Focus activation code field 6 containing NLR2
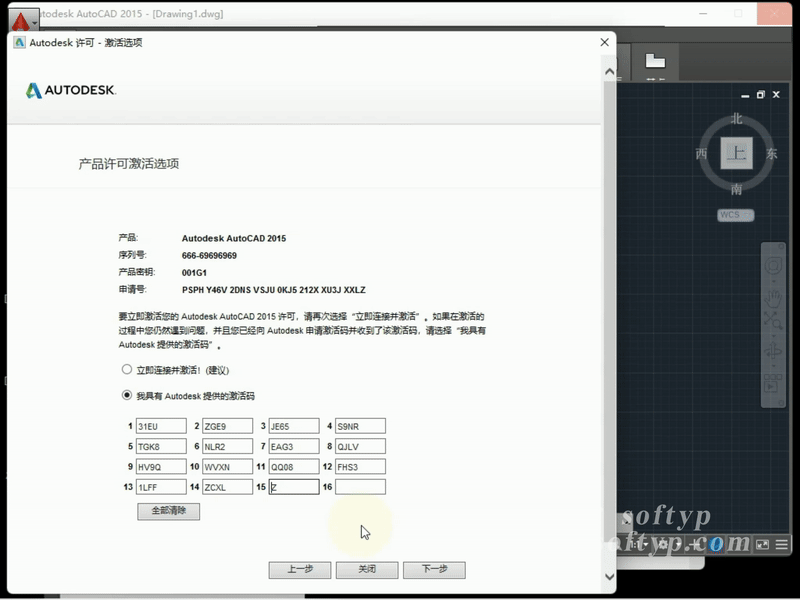This screenshot has height=600, width=800. (x=228, y=446)
